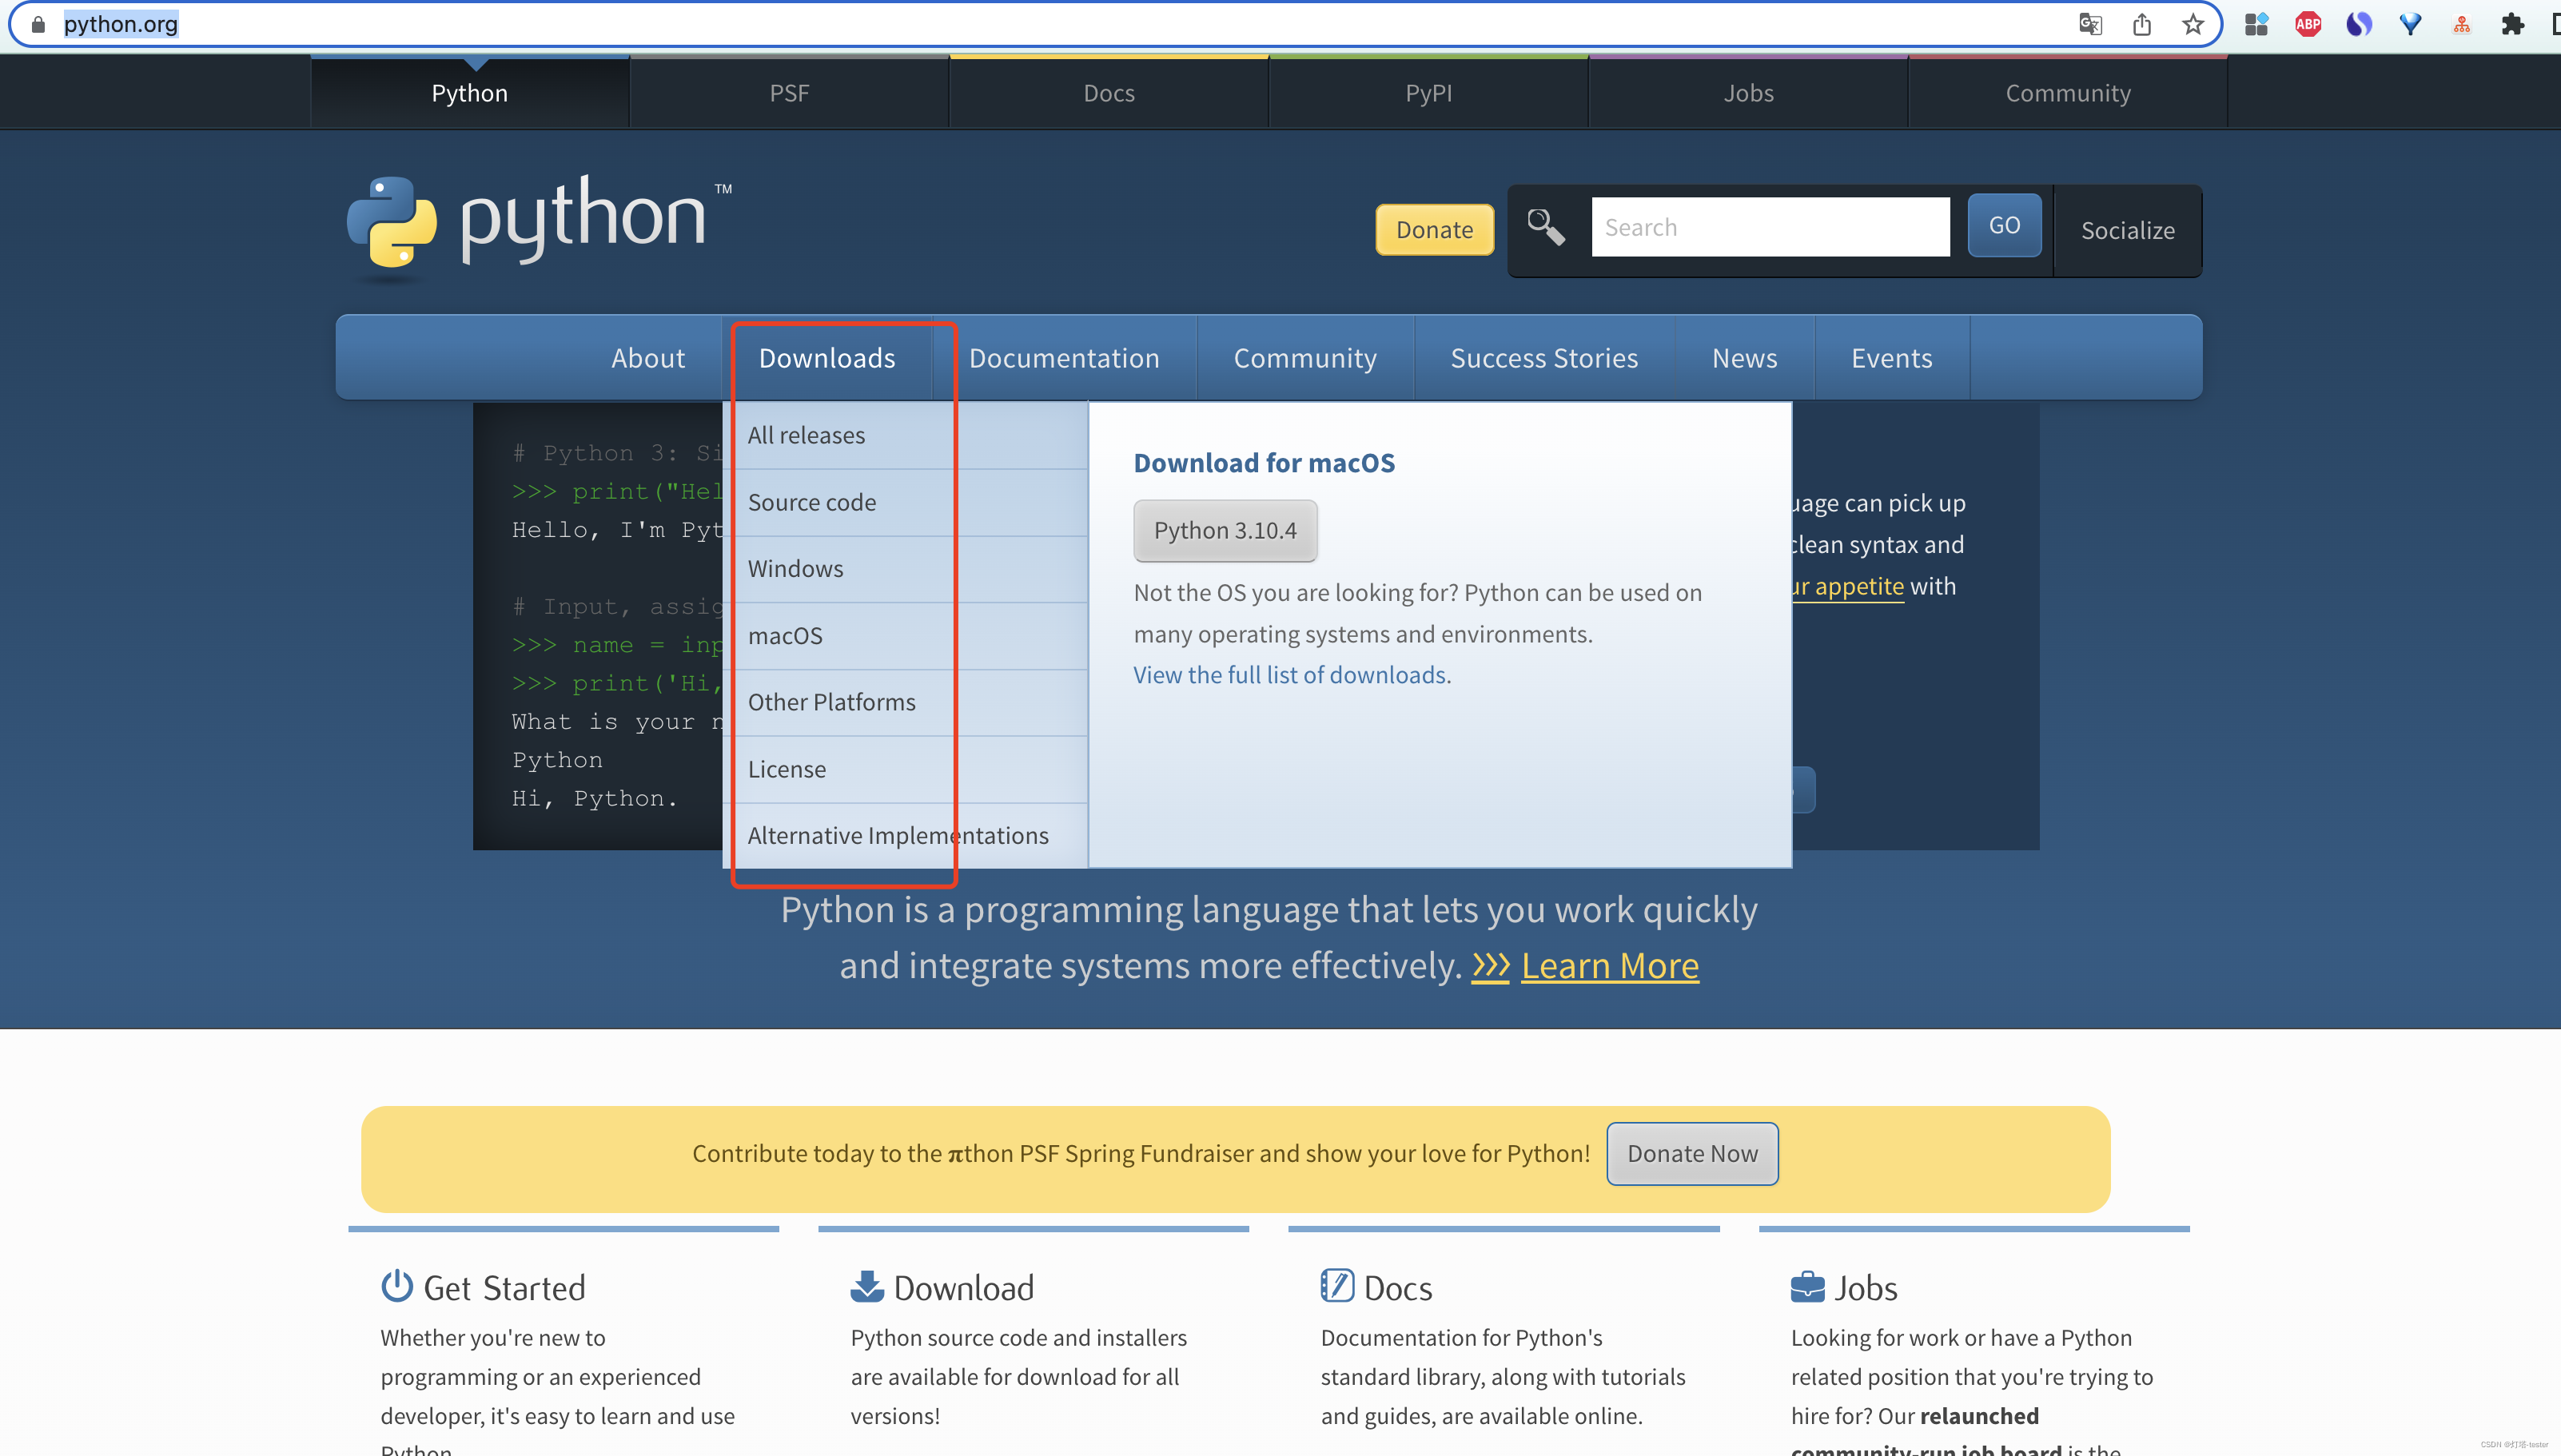Select Windows in the Downloads menu
The image size is (2561, 1456).
(x=795, y=568)
